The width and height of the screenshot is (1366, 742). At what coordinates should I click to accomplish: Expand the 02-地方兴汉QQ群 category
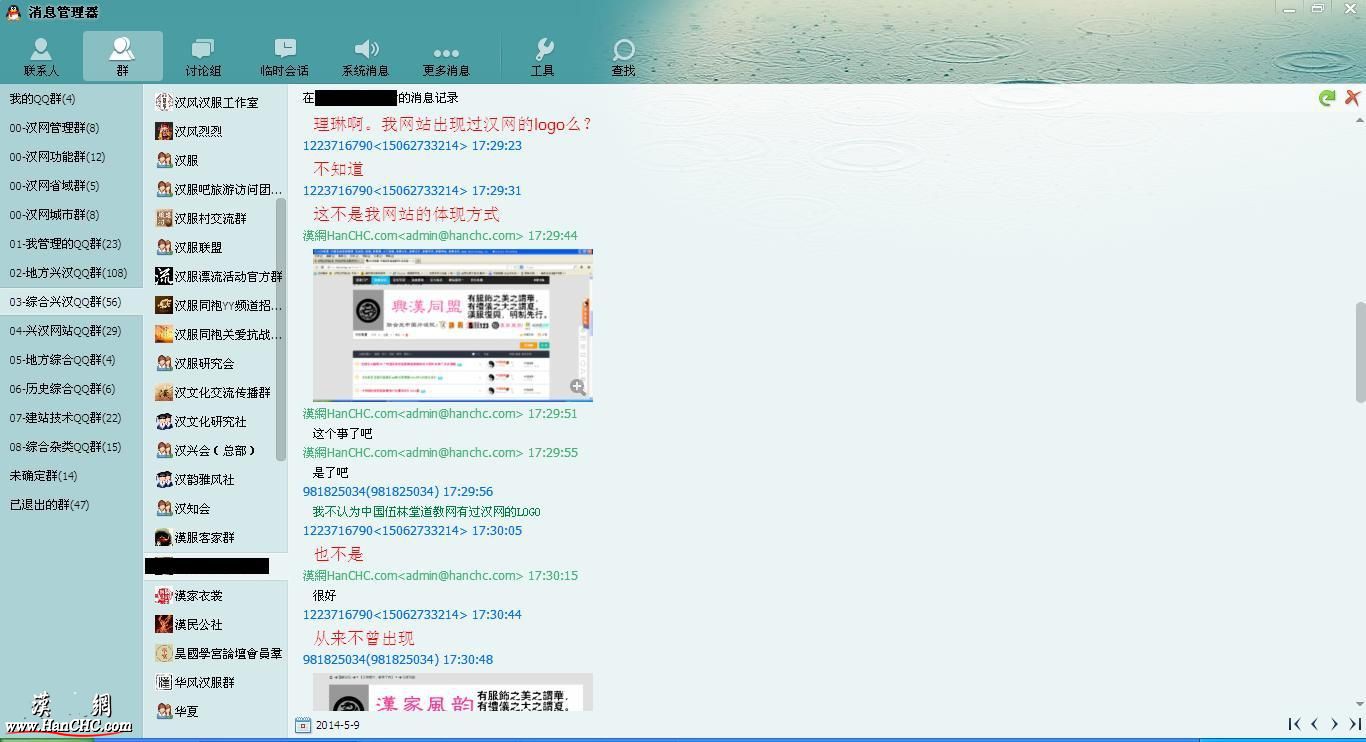68,273
